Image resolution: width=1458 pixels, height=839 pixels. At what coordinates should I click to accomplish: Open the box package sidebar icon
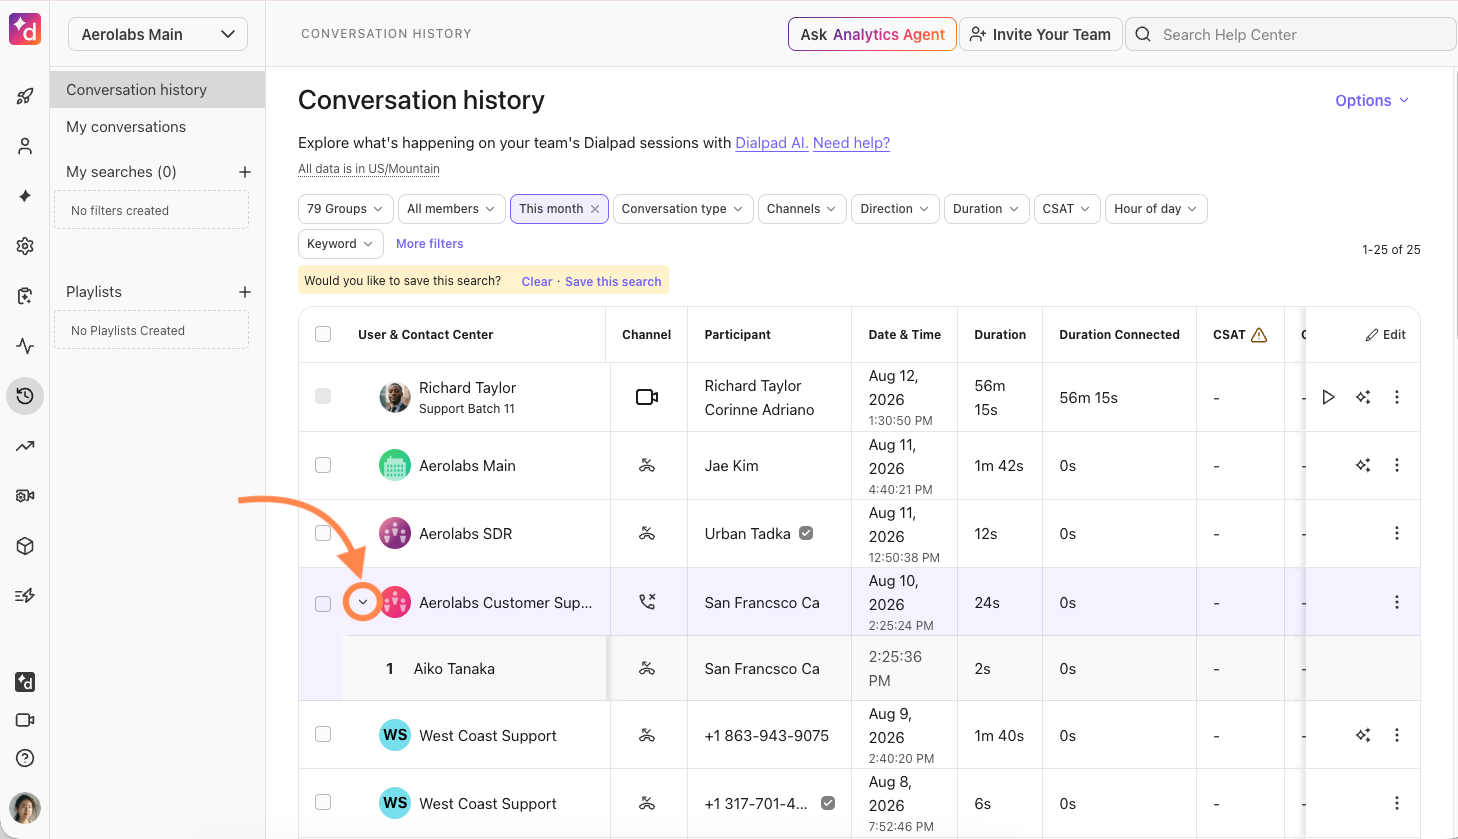pyautogui.click(x=25, y=546)
